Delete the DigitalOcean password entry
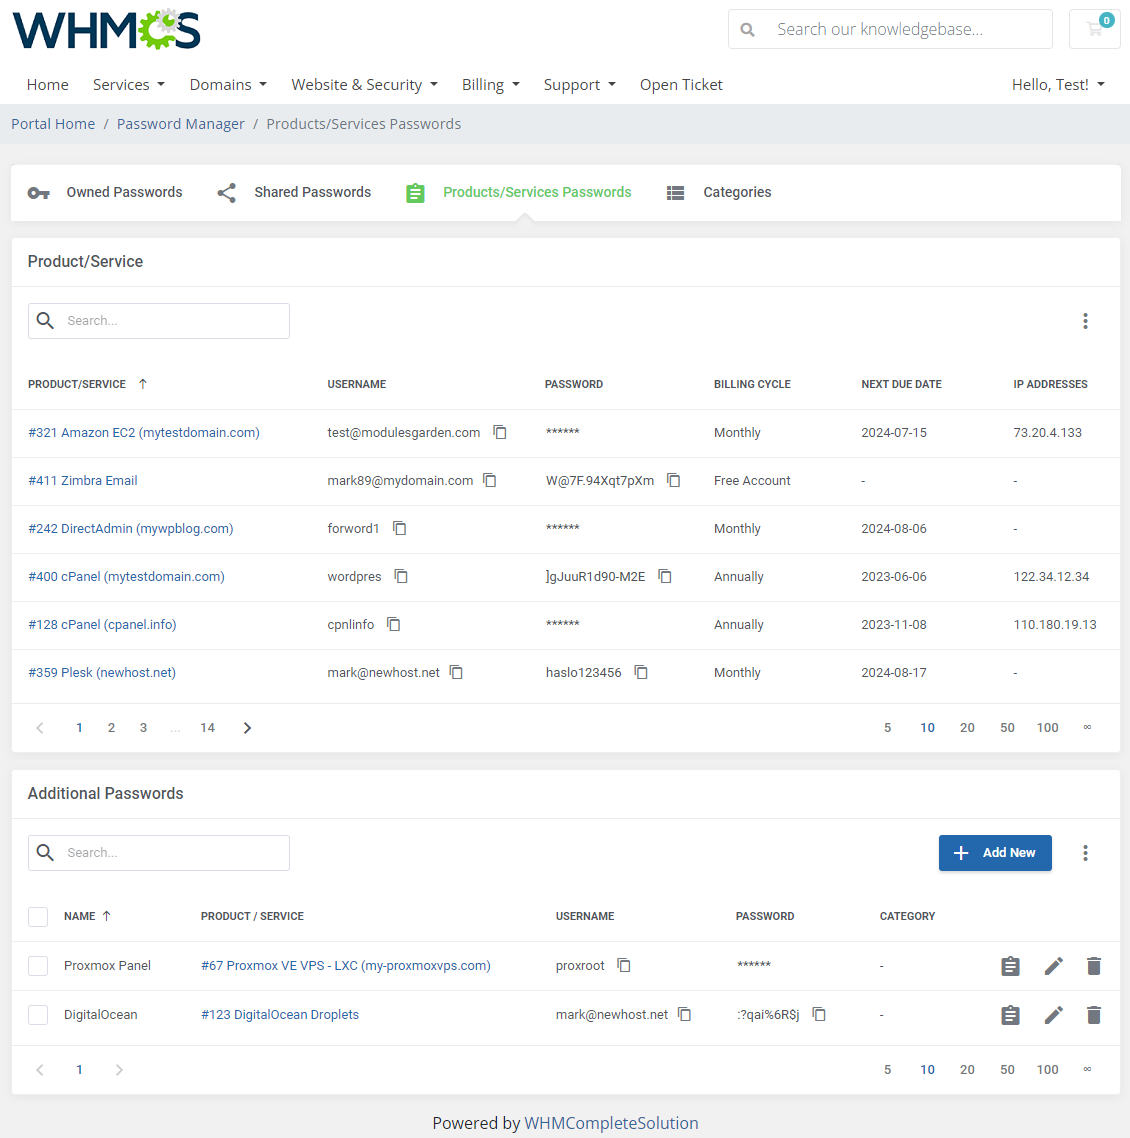1130x1138 pixels. 1094,1015
